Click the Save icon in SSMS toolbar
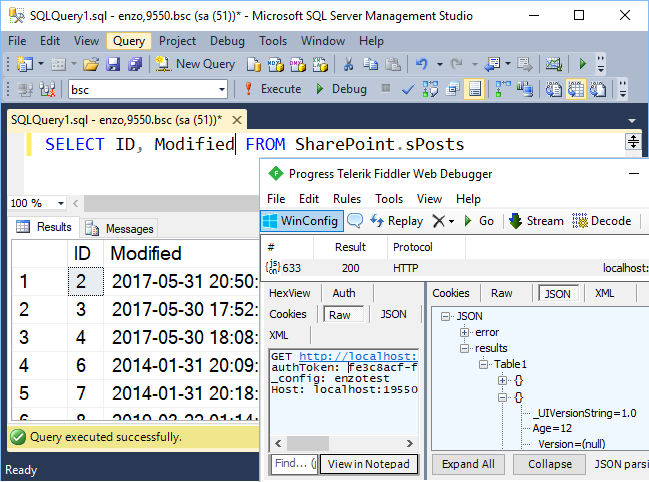This screenshot has height=482, width=649. point(113,64)
